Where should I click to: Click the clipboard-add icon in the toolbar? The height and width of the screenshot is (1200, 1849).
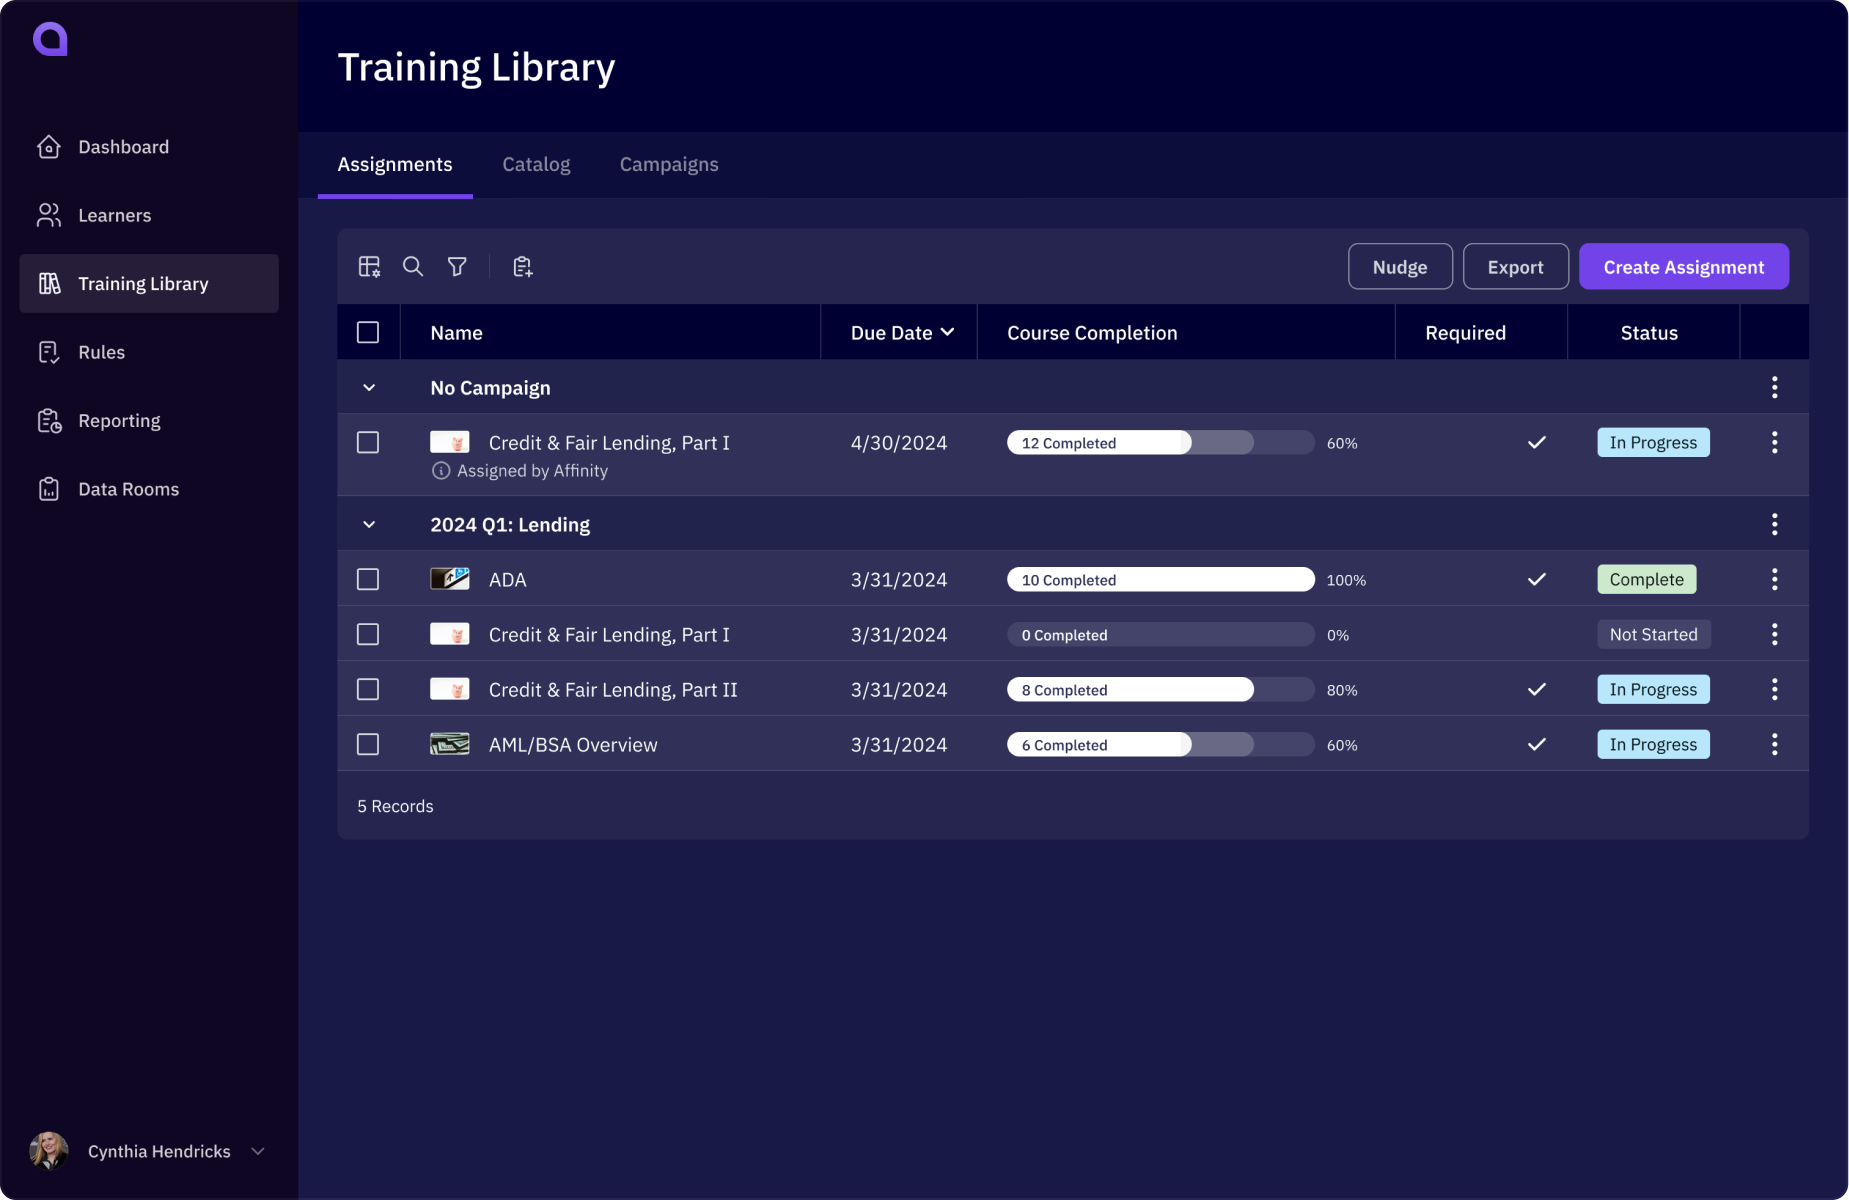coord(521,266)
